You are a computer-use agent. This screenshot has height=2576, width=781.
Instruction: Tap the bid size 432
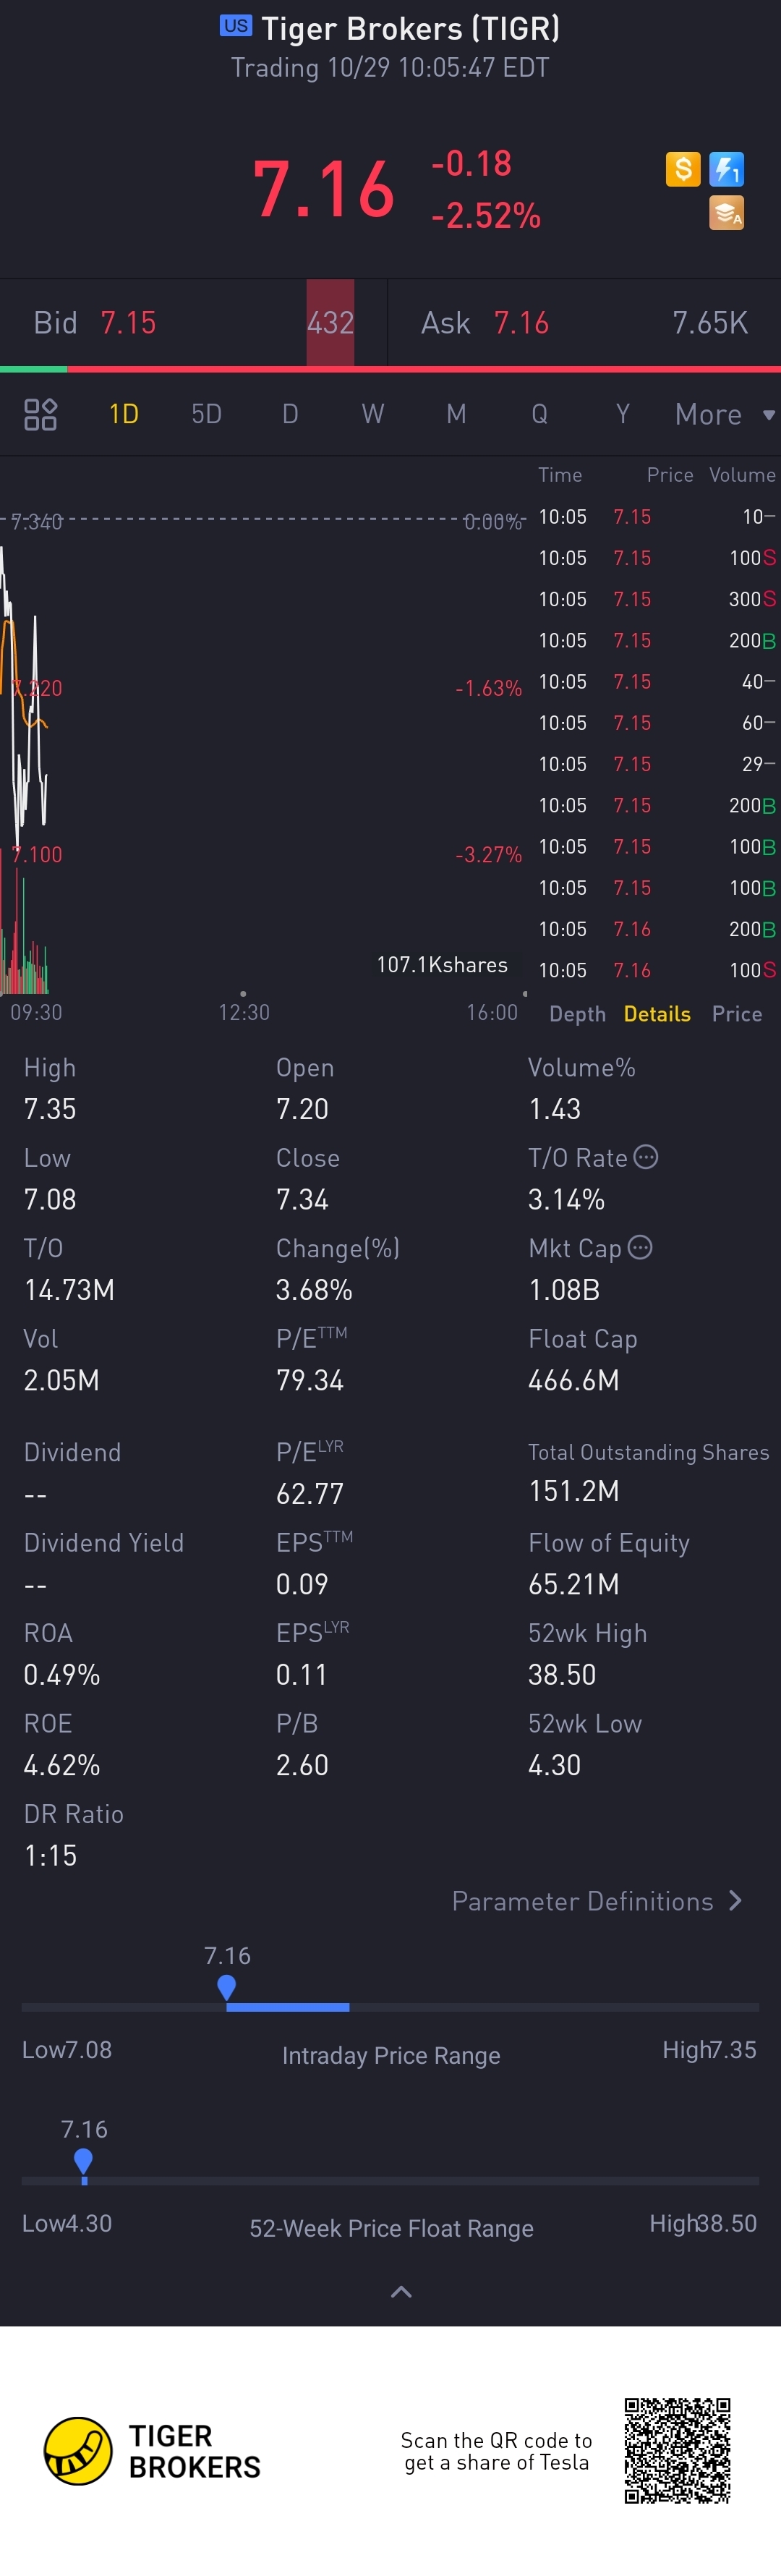click(x=330, y=323)
